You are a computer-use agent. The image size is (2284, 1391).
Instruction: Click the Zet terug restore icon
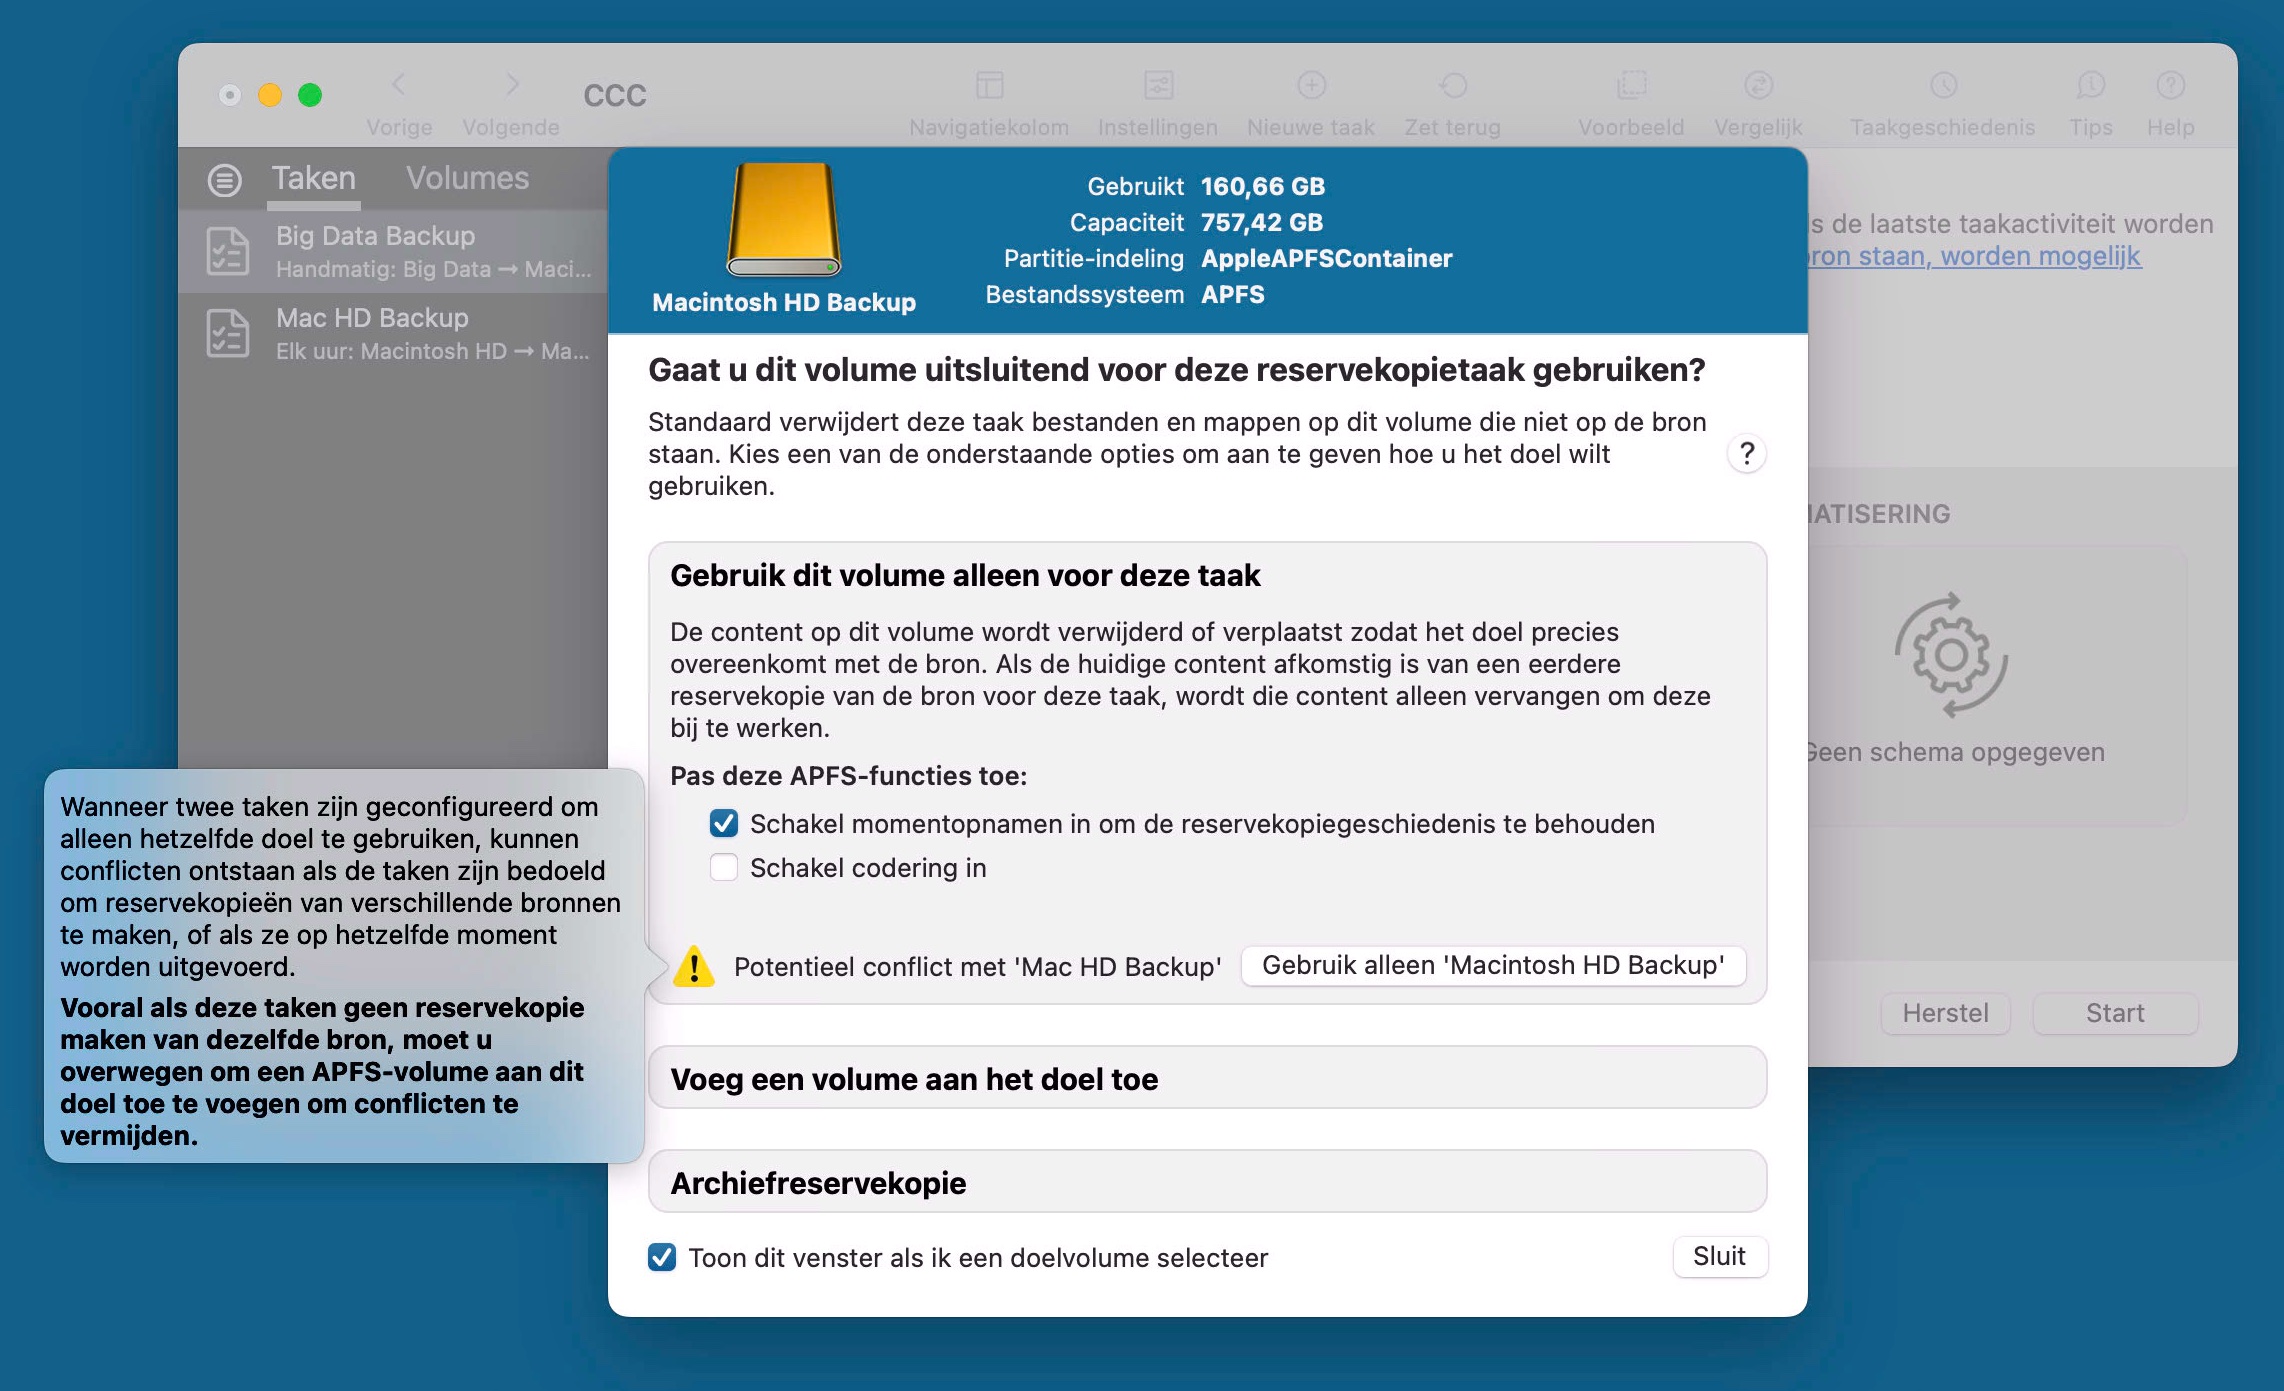(x=1453, y=85)
